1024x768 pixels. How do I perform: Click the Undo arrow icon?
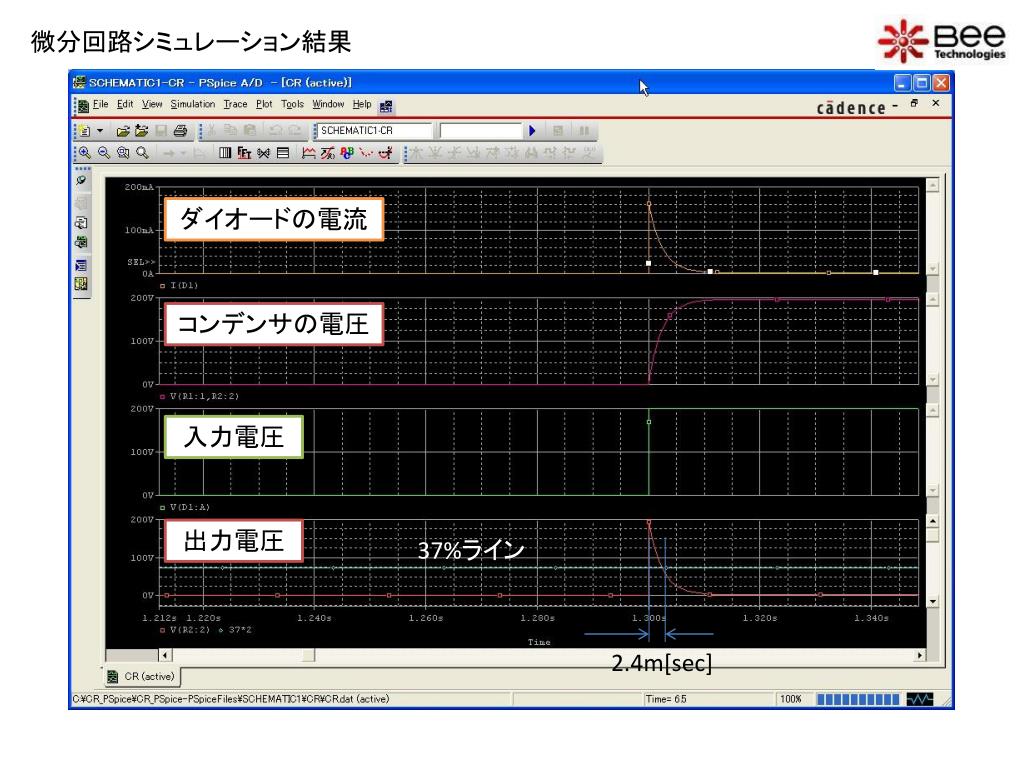(276, 131)
